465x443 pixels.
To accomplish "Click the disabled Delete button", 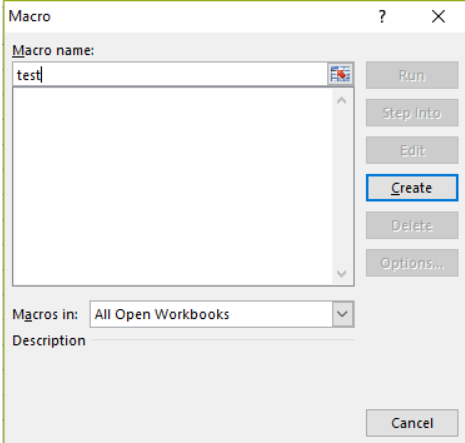I will click(x=412, y=225).
